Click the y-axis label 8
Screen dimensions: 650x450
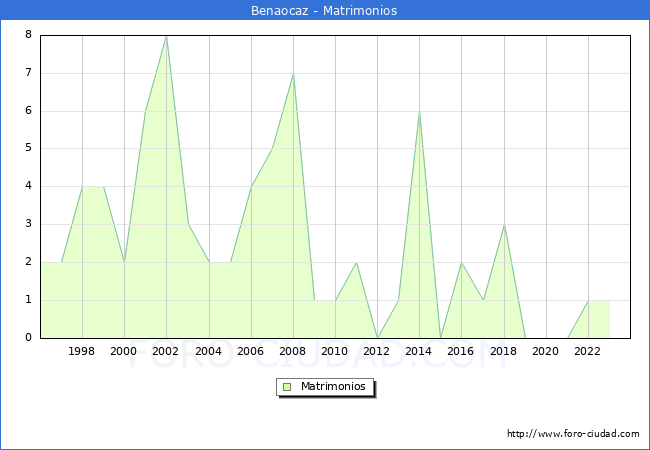tap(28, 35)
